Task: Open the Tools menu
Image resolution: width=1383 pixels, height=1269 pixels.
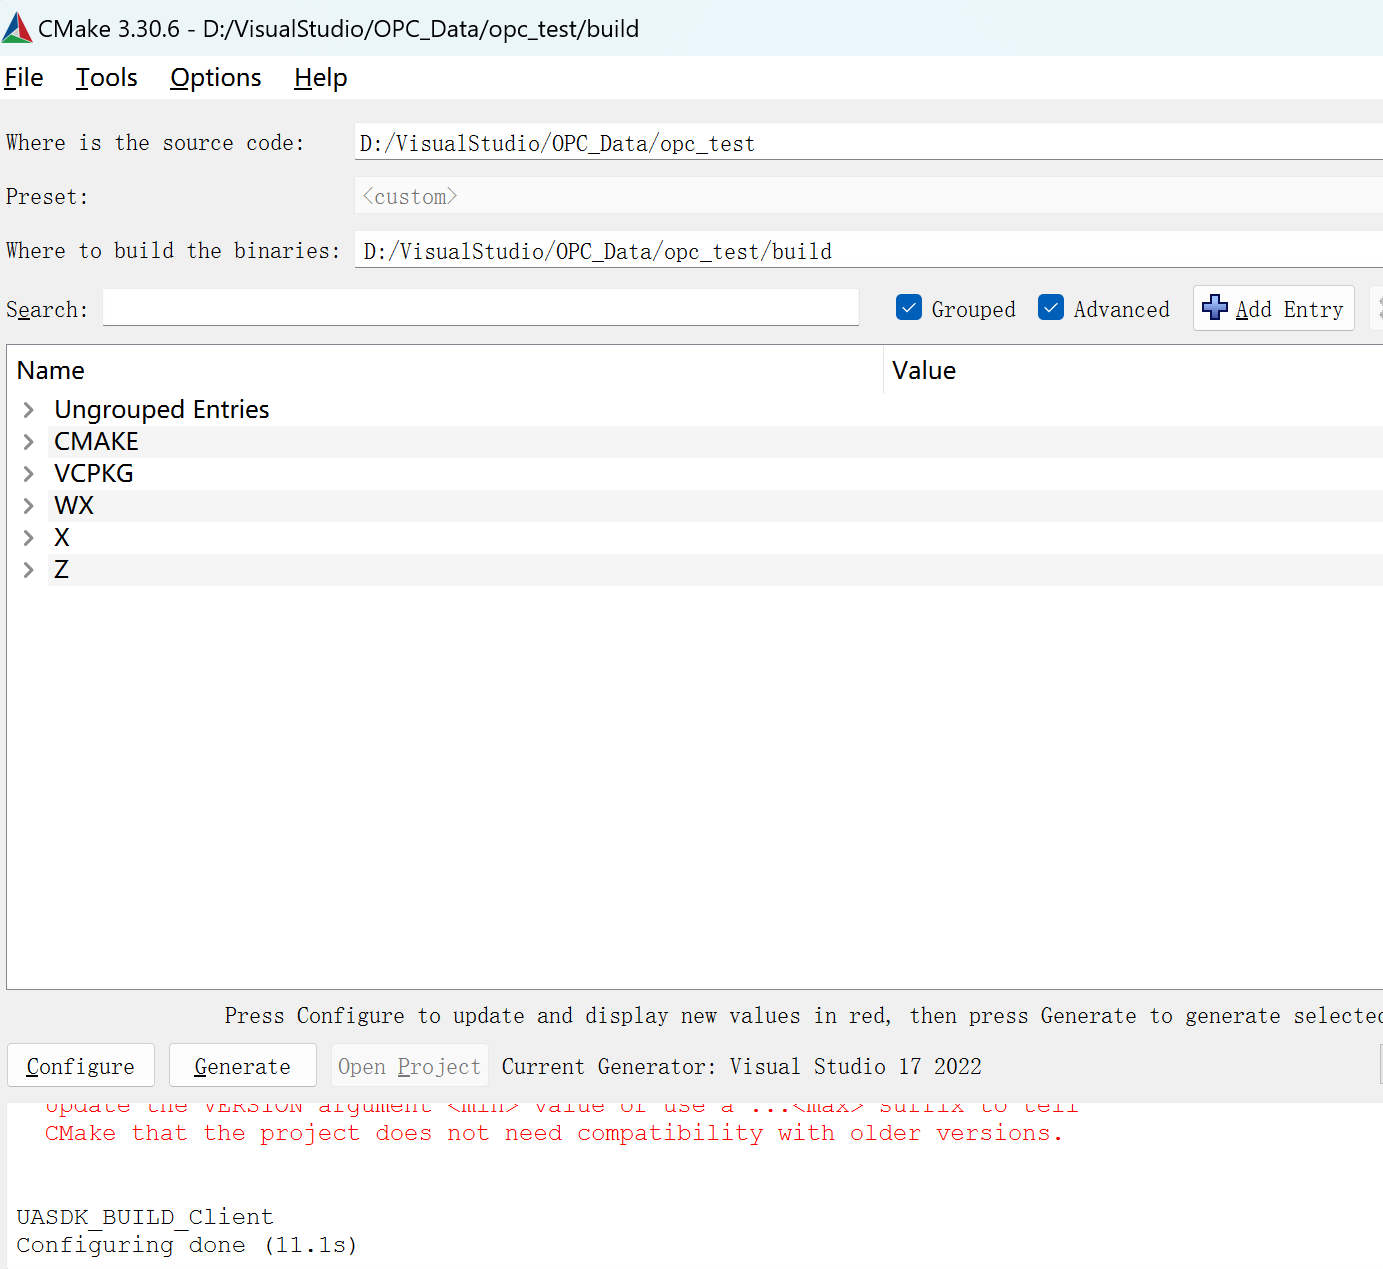Action: pyautogui.click(x=107, y=78)
